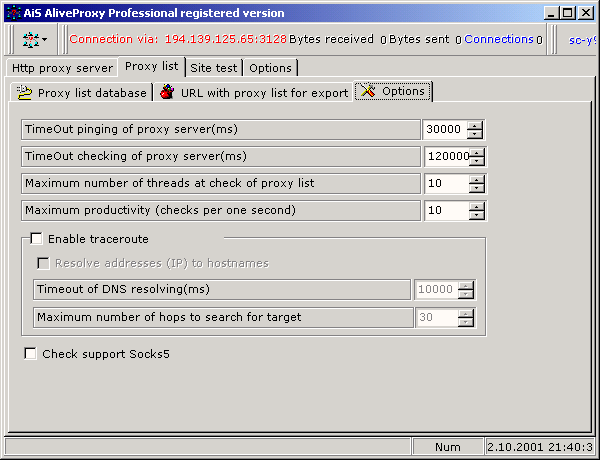
Task: Increase ping timeout with up arrow
Action: pos(475,126)
